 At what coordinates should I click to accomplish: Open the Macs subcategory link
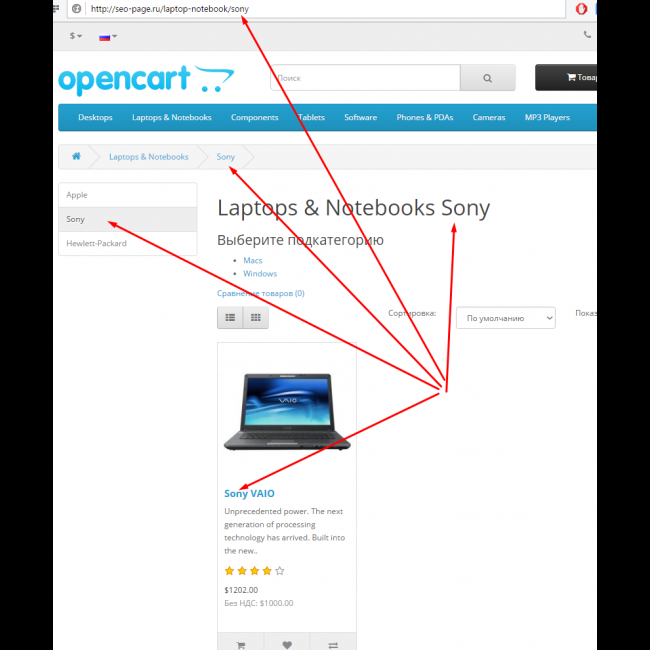tap(252, 260)
